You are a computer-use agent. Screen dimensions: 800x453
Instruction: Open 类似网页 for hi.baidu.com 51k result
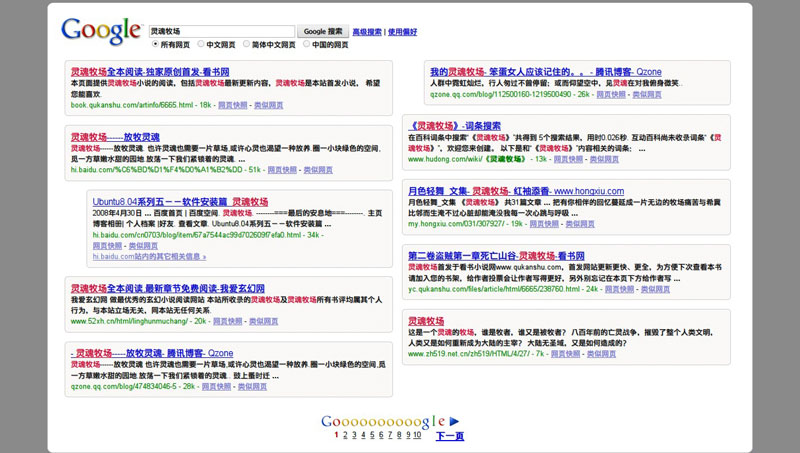point(318,170)
